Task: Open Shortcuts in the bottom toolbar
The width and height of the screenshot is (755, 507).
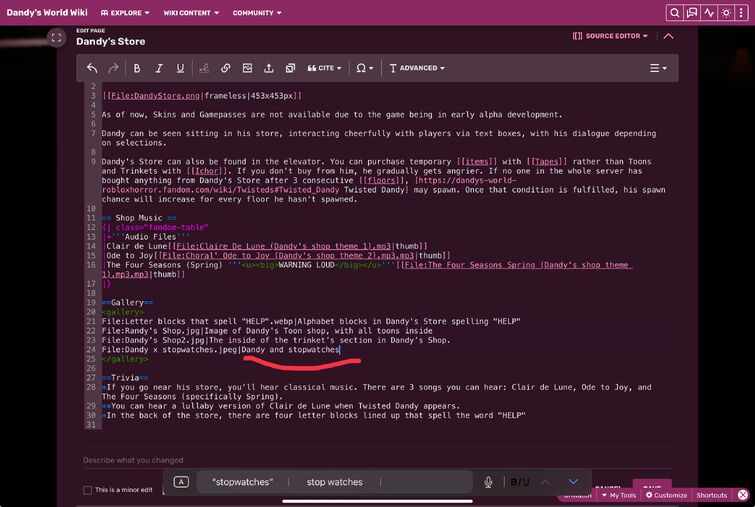Action: [712, 495]
